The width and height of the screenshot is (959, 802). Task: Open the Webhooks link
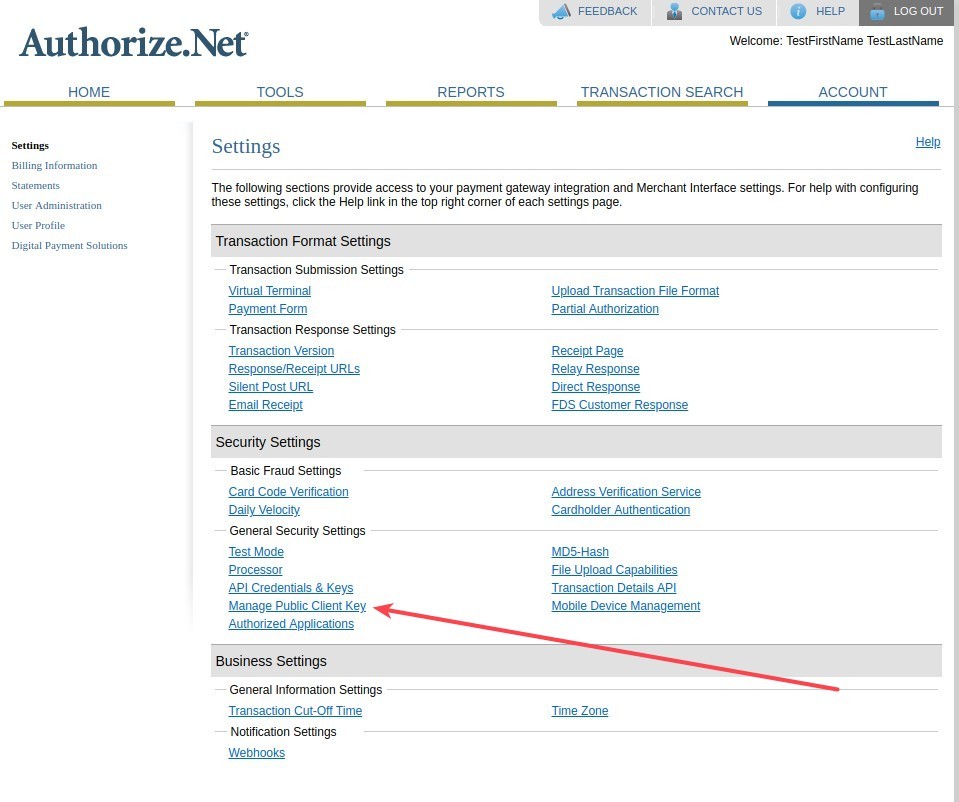coord(257,753)
